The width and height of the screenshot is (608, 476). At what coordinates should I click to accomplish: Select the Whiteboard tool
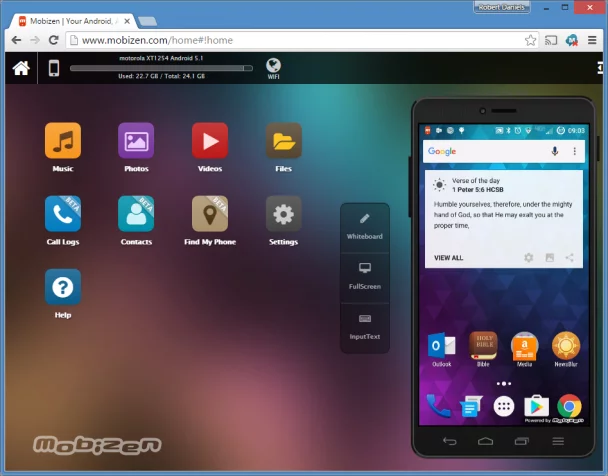(364, 228)
